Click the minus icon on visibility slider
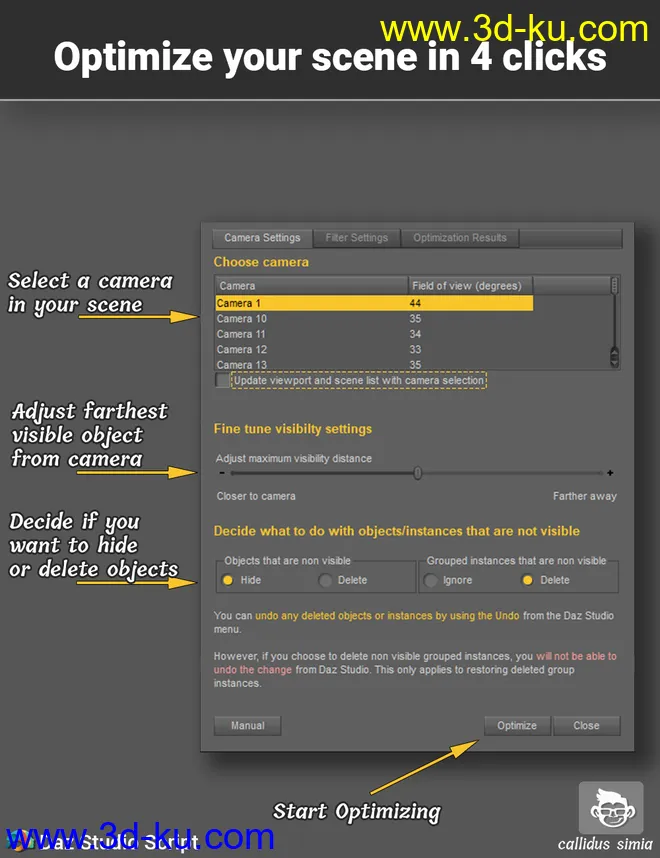Screen dimensions: 660x858 coord(221,473)
